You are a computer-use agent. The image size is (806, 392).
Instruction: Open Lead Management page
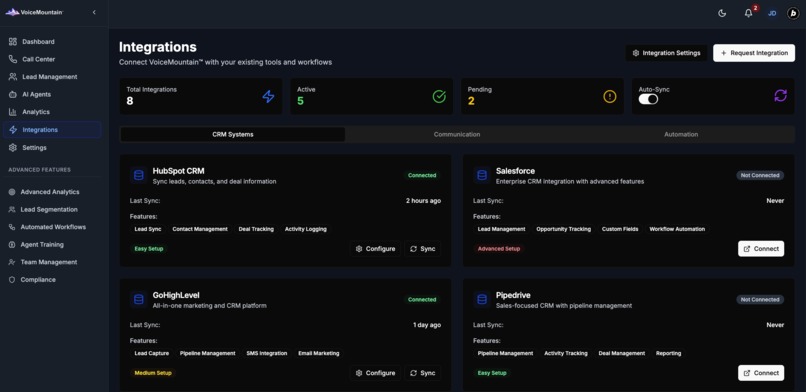[x=52, y=77]
